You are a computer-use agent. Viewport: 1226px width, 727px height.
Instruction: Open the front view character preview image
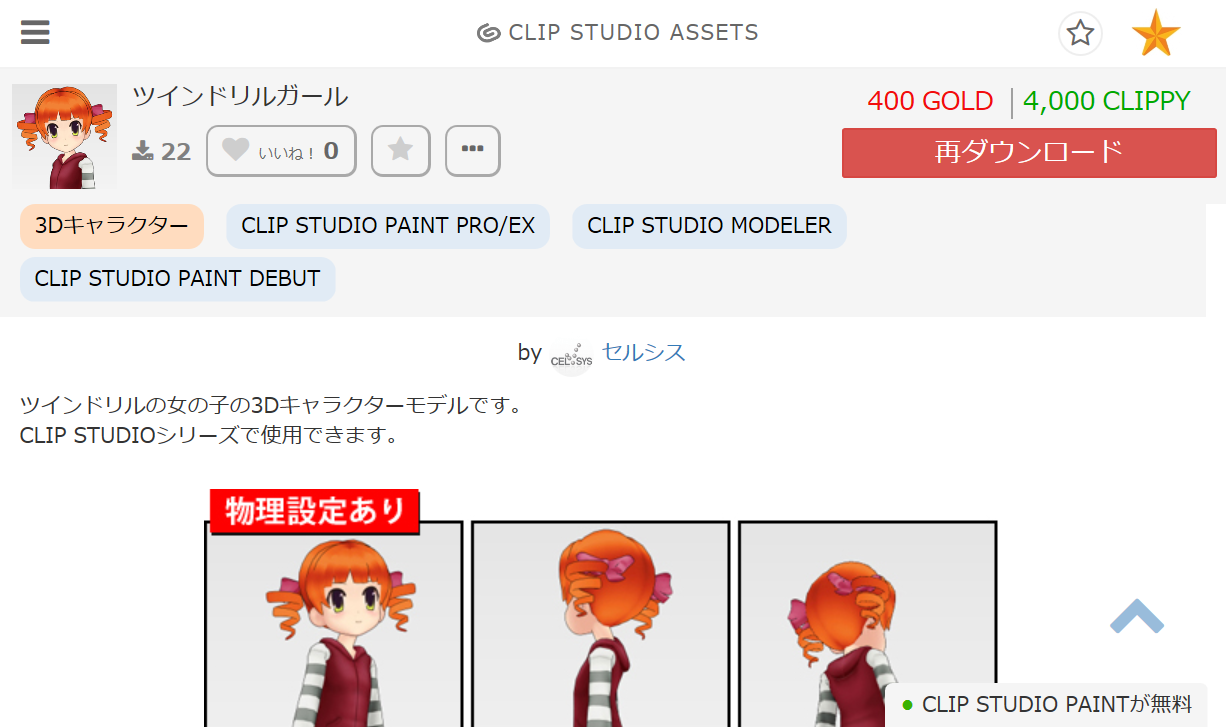[334, 624]
